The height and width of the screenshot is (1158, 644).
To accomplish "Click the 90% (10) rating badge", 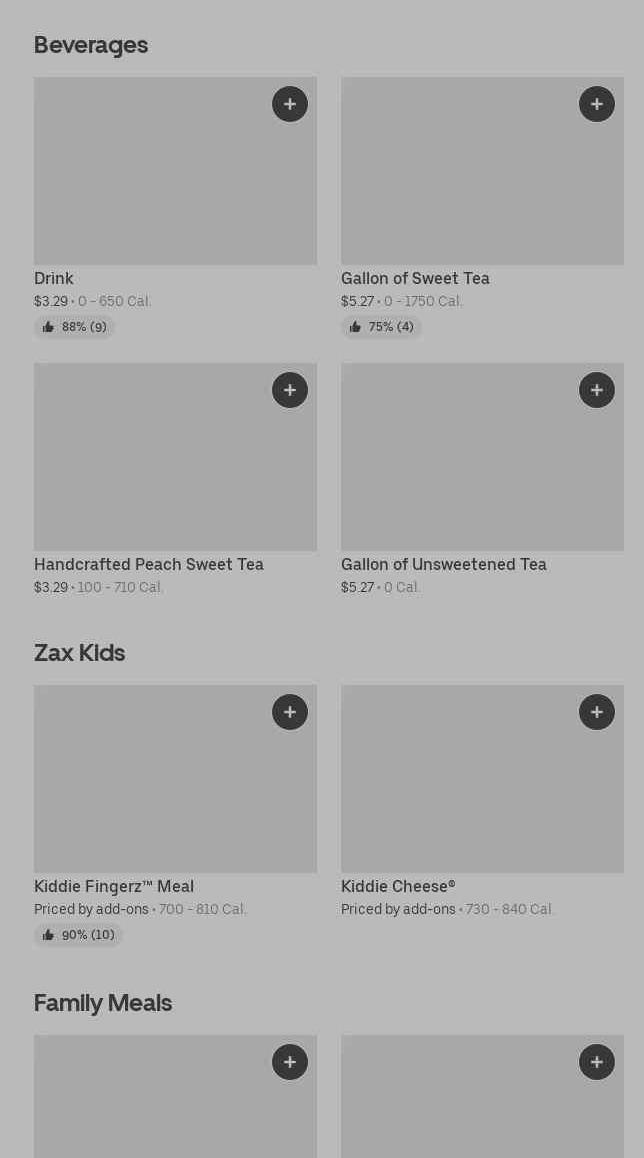I will [x=78, y=935].
